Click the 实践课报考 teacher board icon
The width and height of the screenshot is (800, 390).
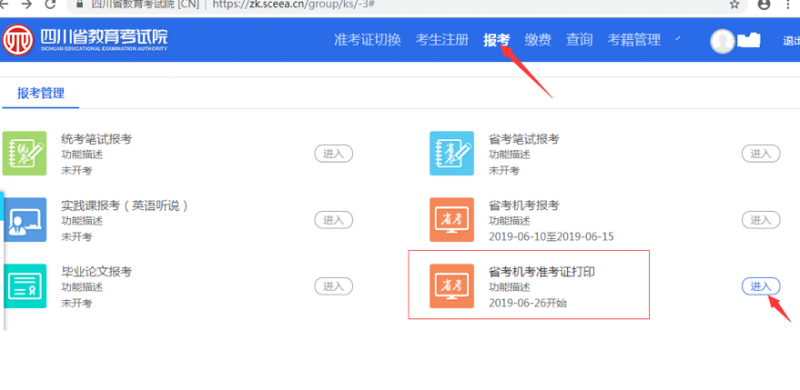click(x=24, y=220)
